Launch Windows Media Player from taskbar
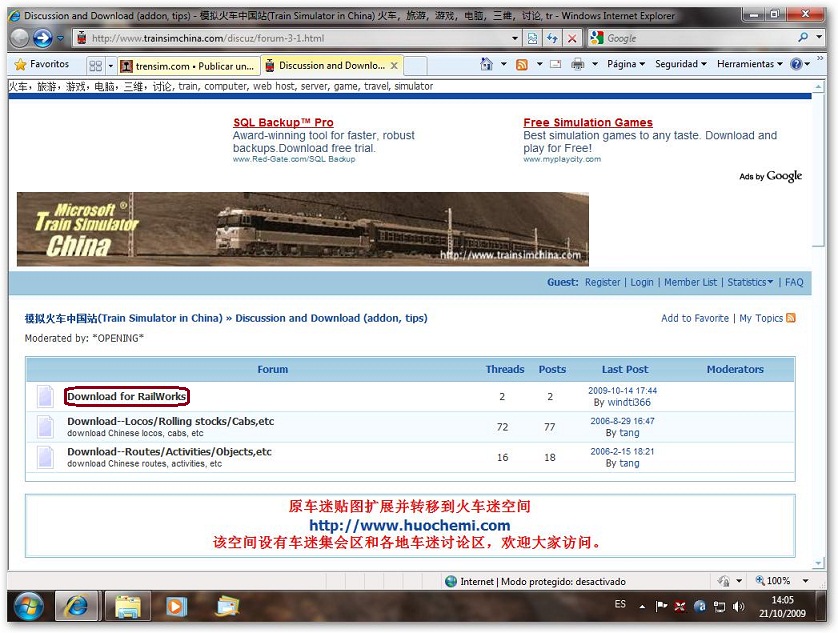 pyautogui.click(x=177, y=606)
